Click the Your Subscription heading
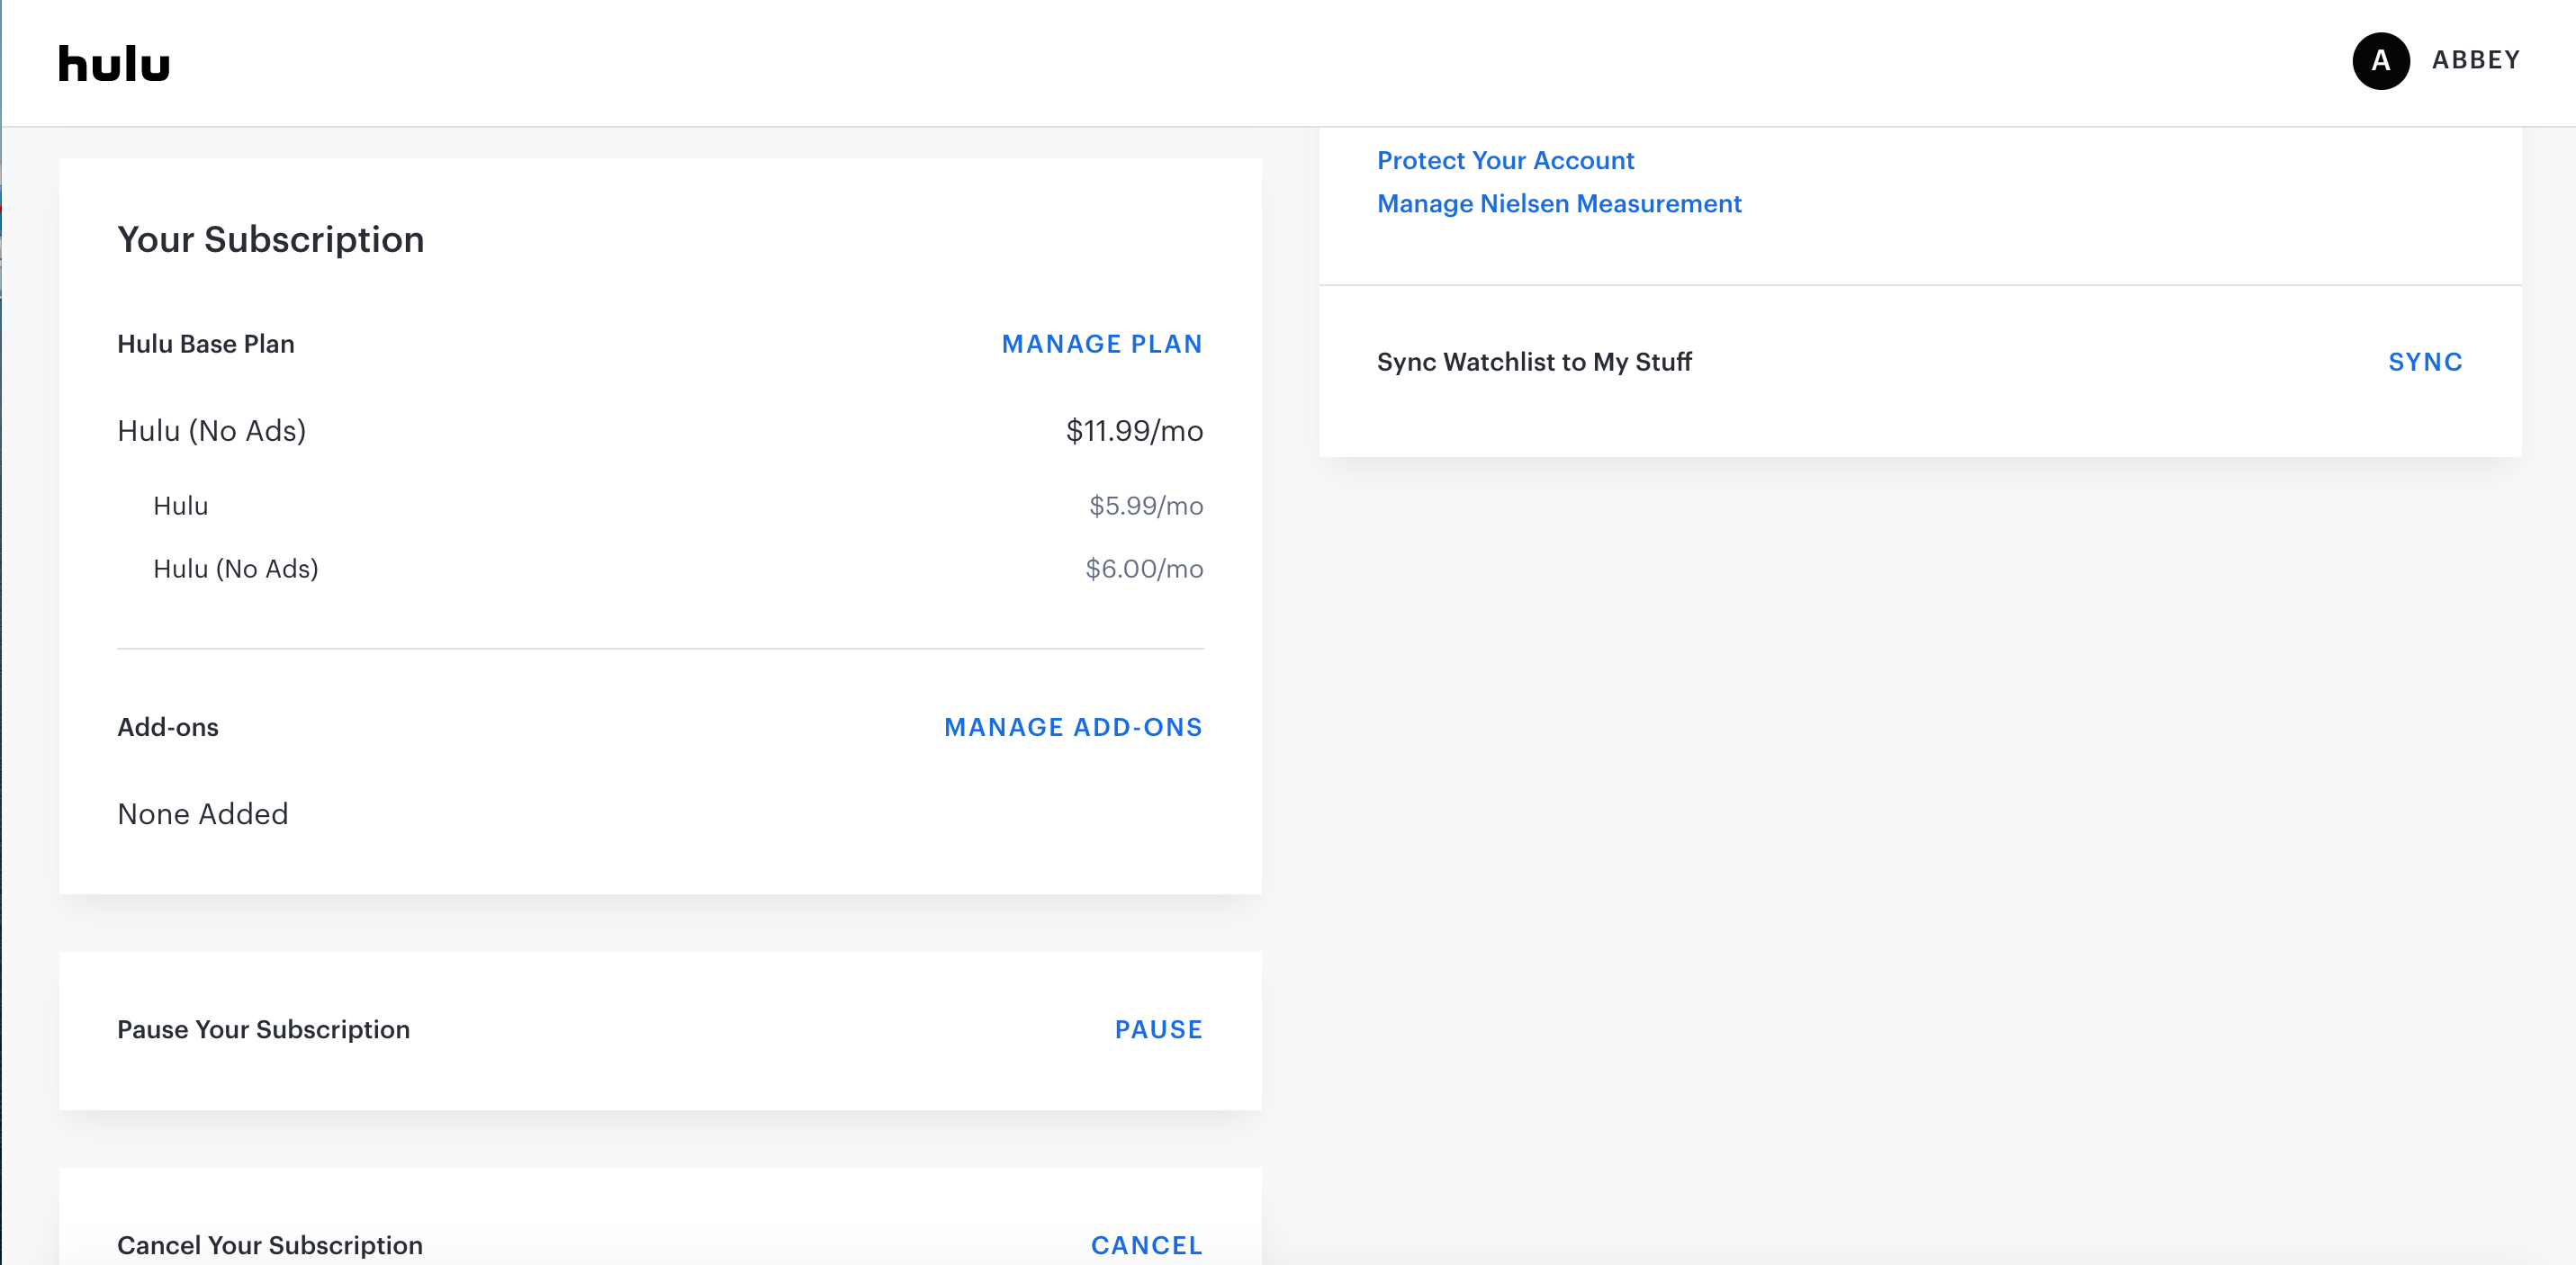 coord(271,240)
